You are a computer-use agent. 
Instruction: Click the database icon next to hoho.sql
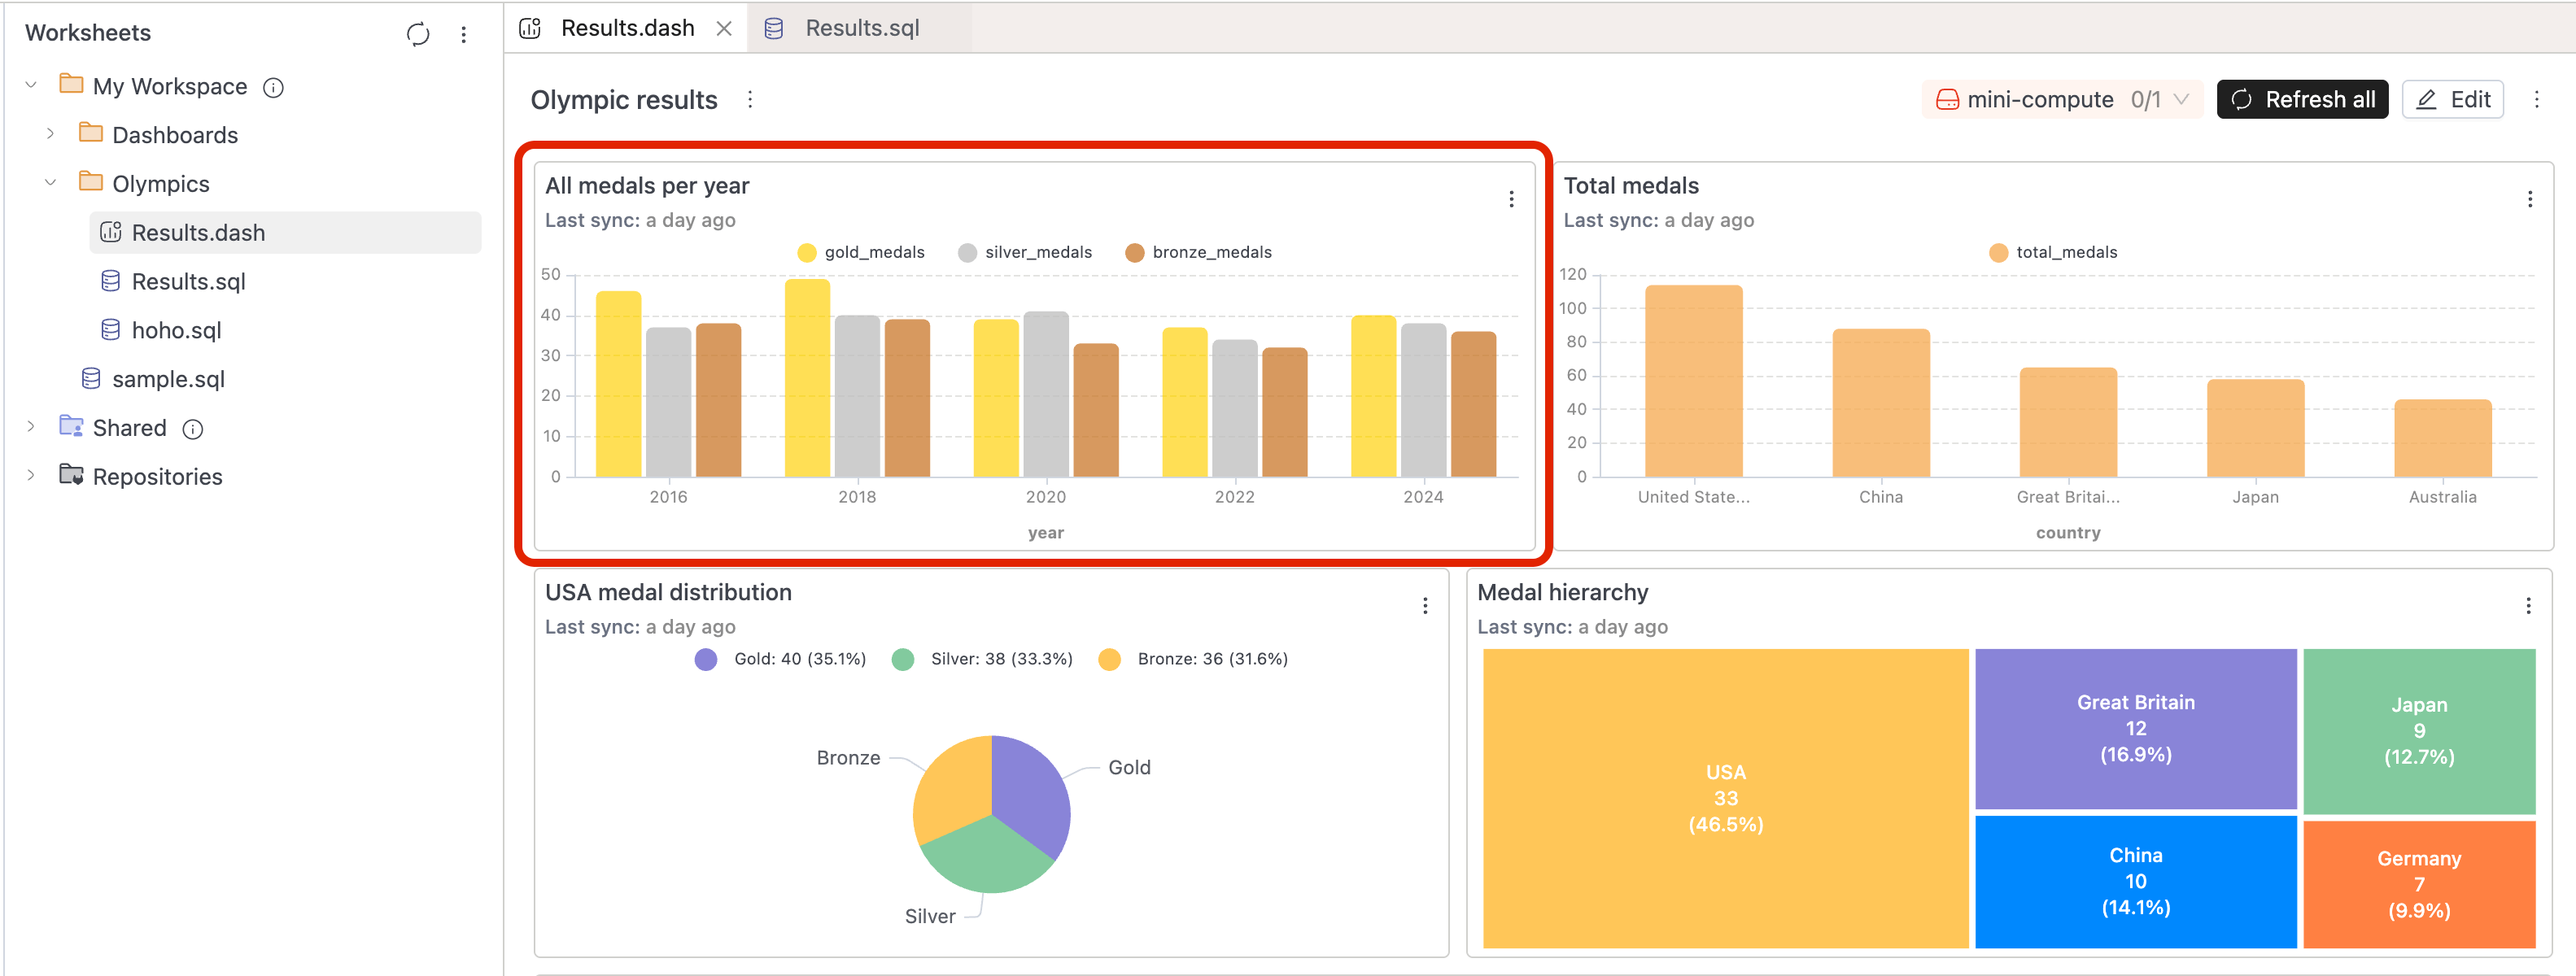tap(110, 330)
